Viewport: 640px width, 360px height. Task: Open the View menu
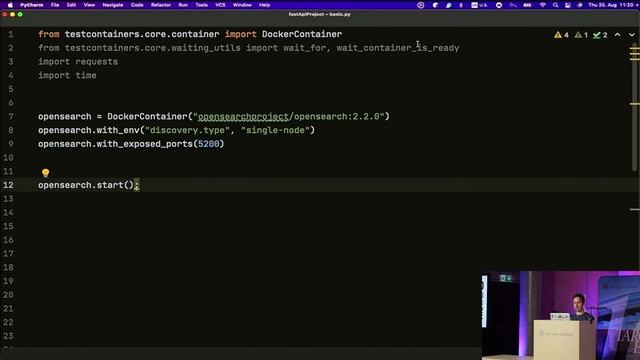(x=89, y=5)
